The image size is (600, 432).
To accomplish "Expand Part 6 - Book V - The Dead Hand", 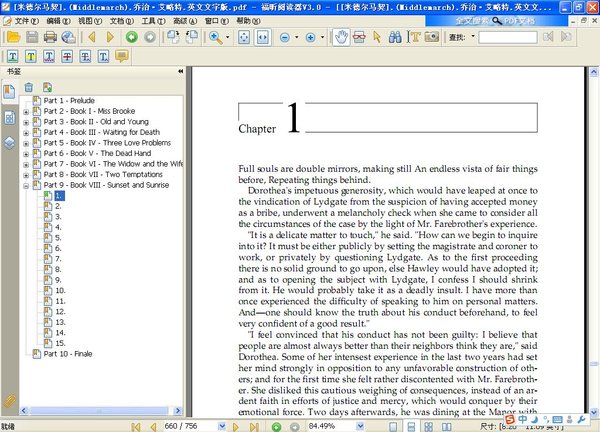I will 26,154.
